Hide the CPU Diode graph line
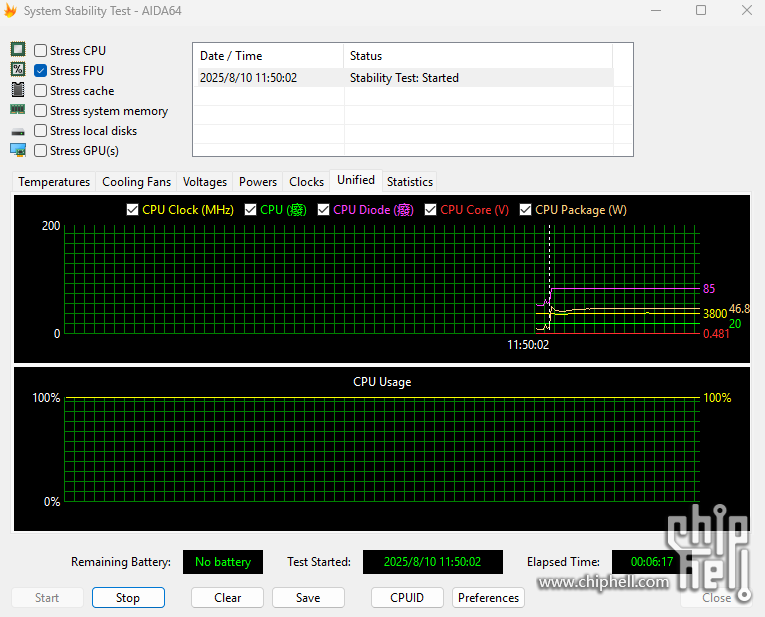 coord(323,210)
